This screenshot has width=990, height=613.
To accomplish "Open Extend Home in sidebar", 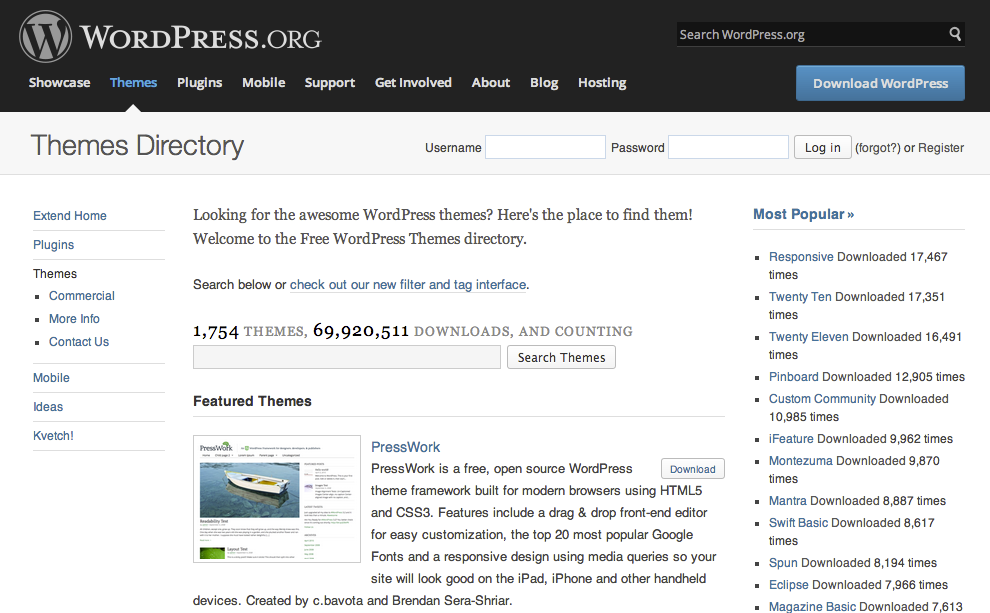I will pyautogui.click(x=69, y=216).
